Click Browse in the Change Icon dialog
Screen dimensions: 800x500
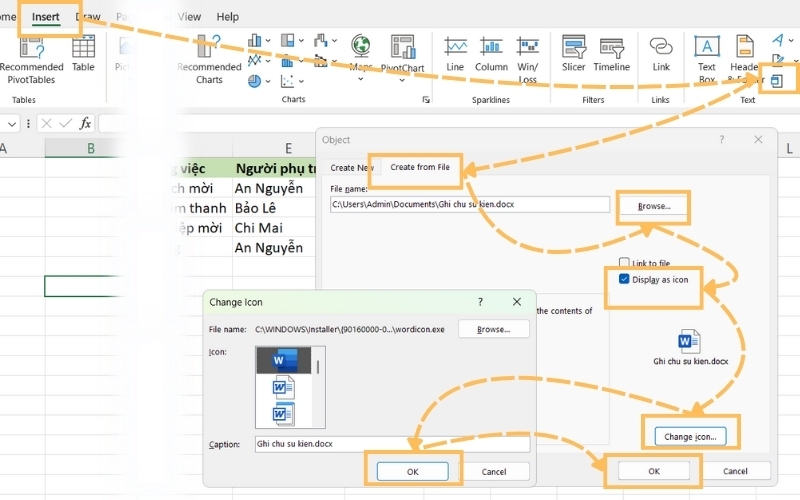click(493, 329)
